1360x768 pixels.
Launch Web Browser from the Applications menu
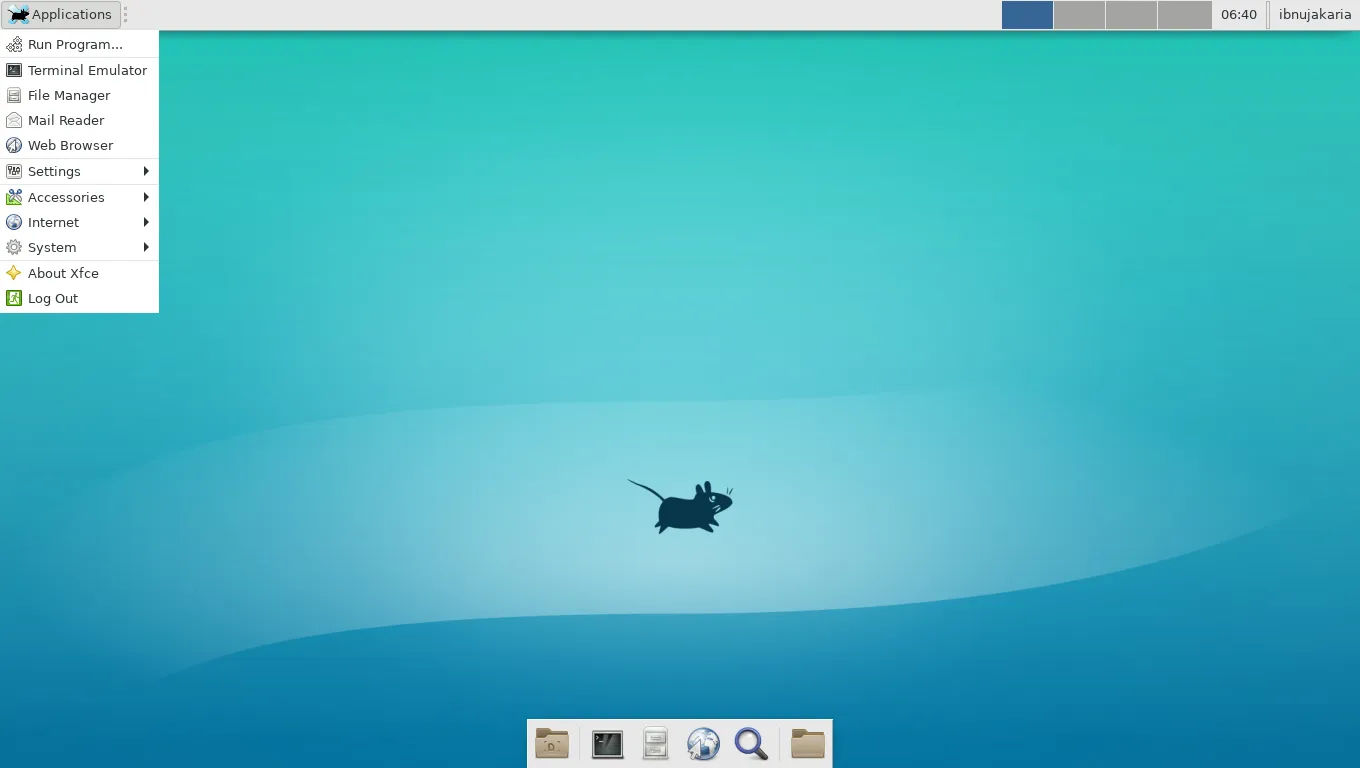79,145
